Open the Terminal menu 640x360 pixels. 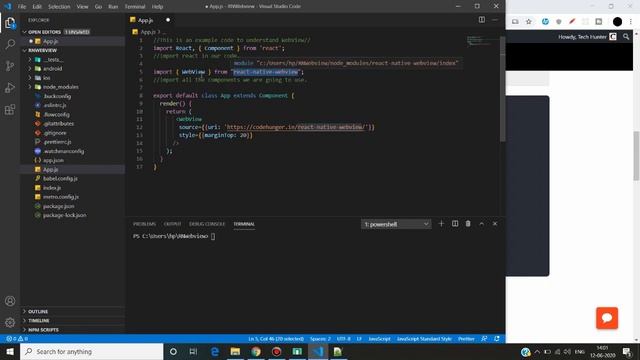tap(135, 7)
